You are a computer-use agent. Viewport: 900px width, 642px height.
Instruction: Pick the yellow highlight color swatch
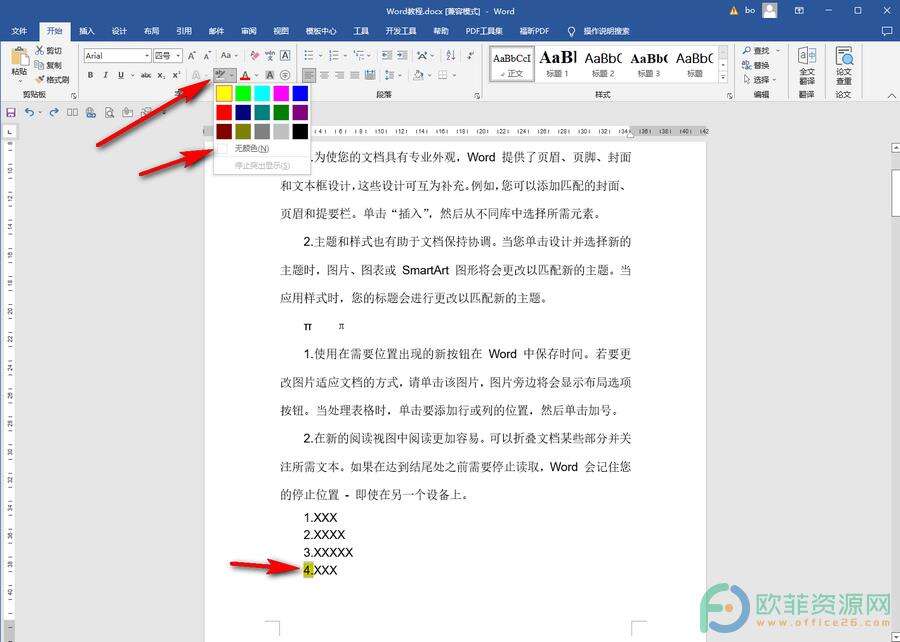[x=224, y=93]
